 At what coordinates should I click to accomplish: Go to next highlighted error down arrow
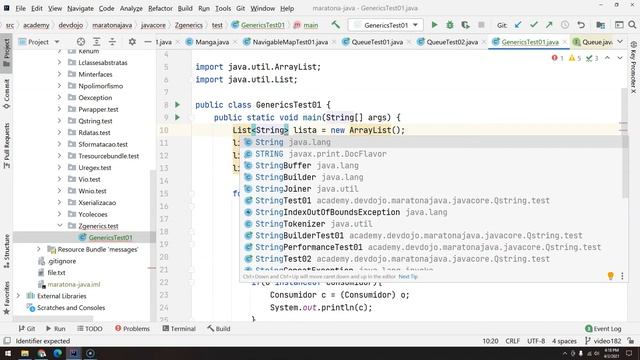click(620, 58)
